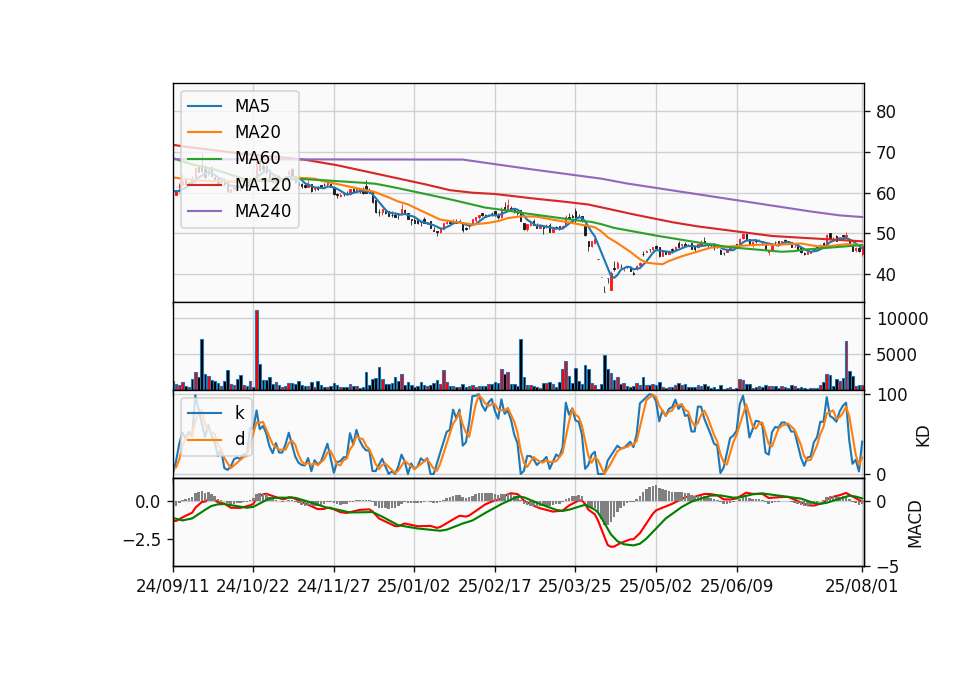Click the lowest red candlestick in April 2025
Screen dimensions: 960x690
(611, 283)
